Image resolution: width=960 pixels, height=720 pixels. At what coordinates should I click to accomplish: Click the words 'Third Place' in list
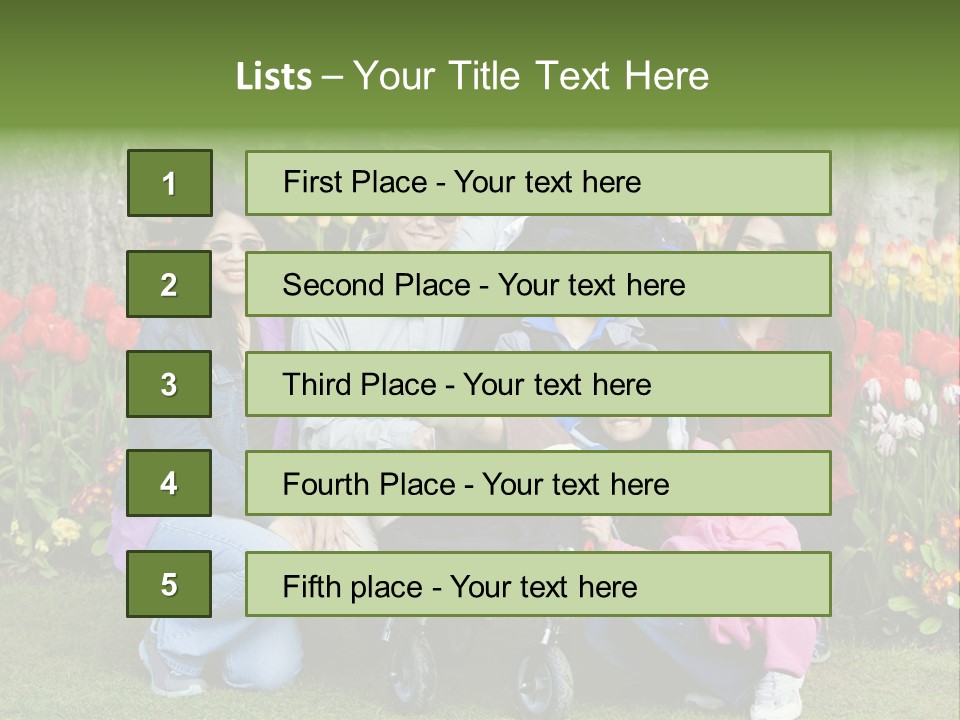click(x=359, y=384)
